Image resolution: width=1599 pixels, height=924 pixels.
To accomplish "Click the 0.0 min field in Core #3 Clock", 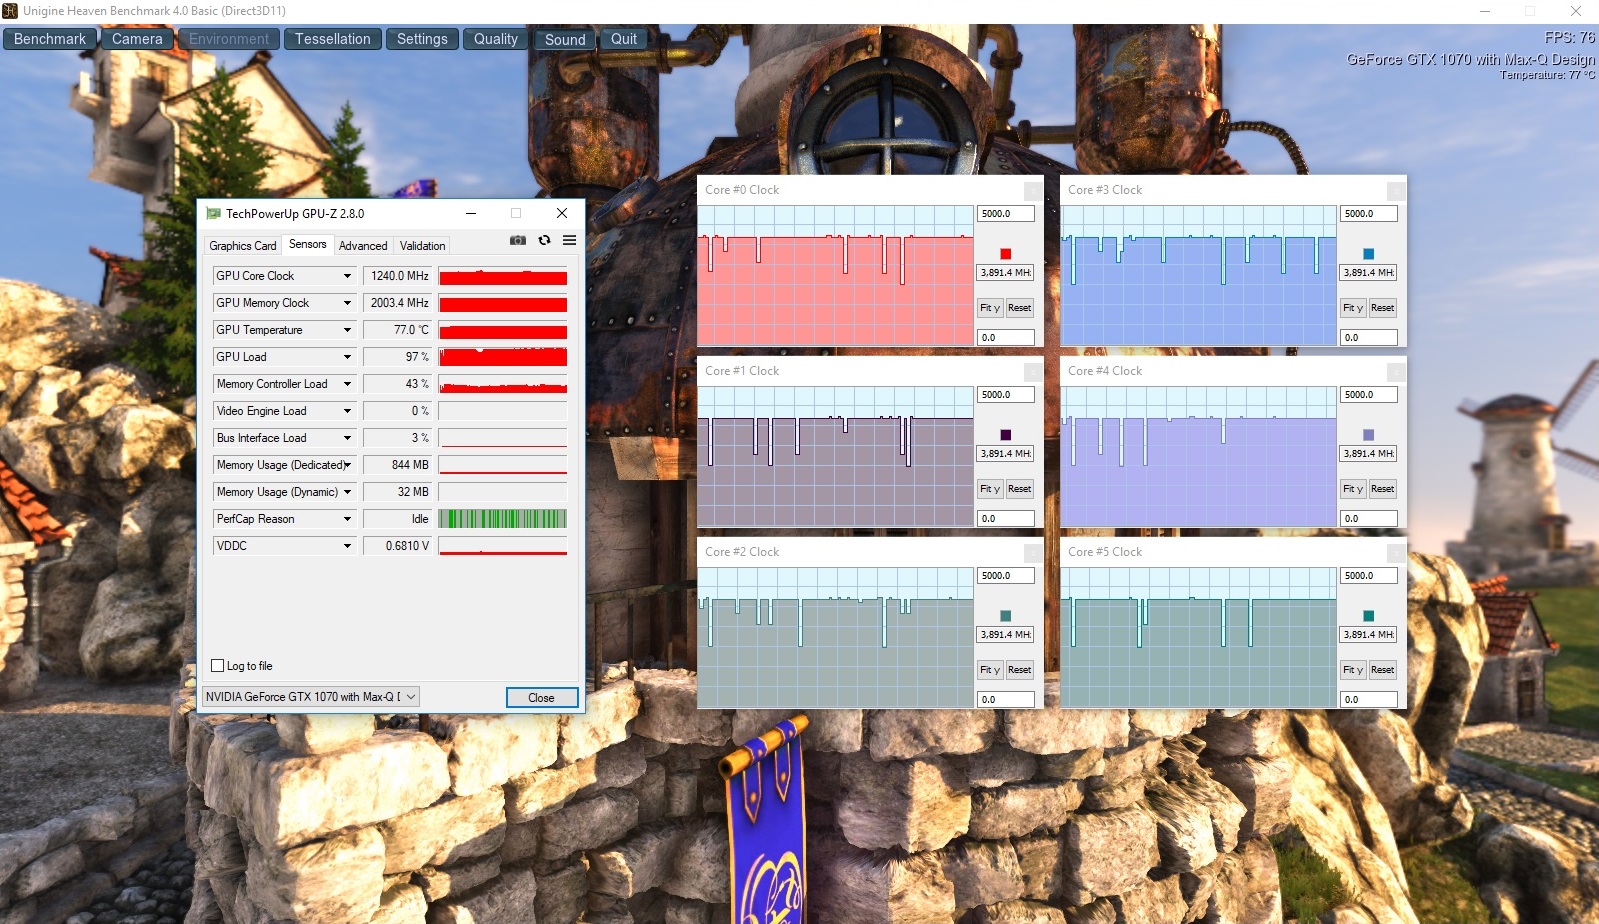I will (x=1368, y=338).
